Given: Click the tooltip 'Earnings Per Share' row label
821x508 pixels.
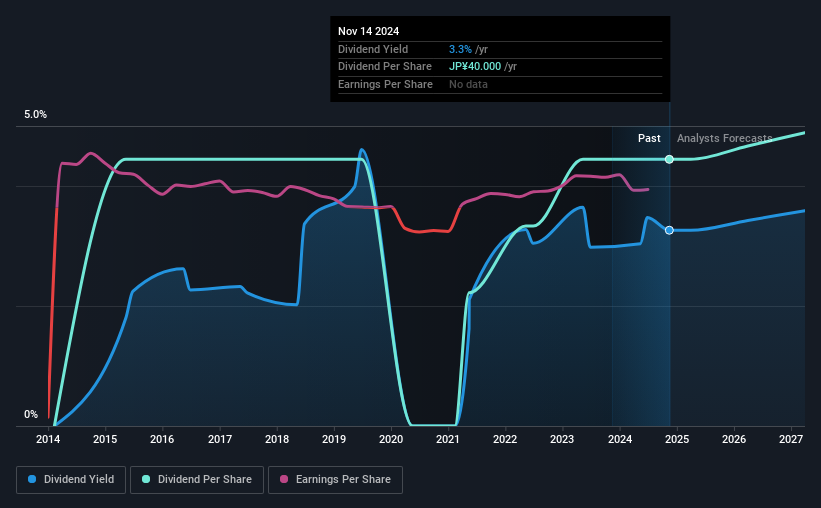Looking at the screenshot, I should click(385, 84).
